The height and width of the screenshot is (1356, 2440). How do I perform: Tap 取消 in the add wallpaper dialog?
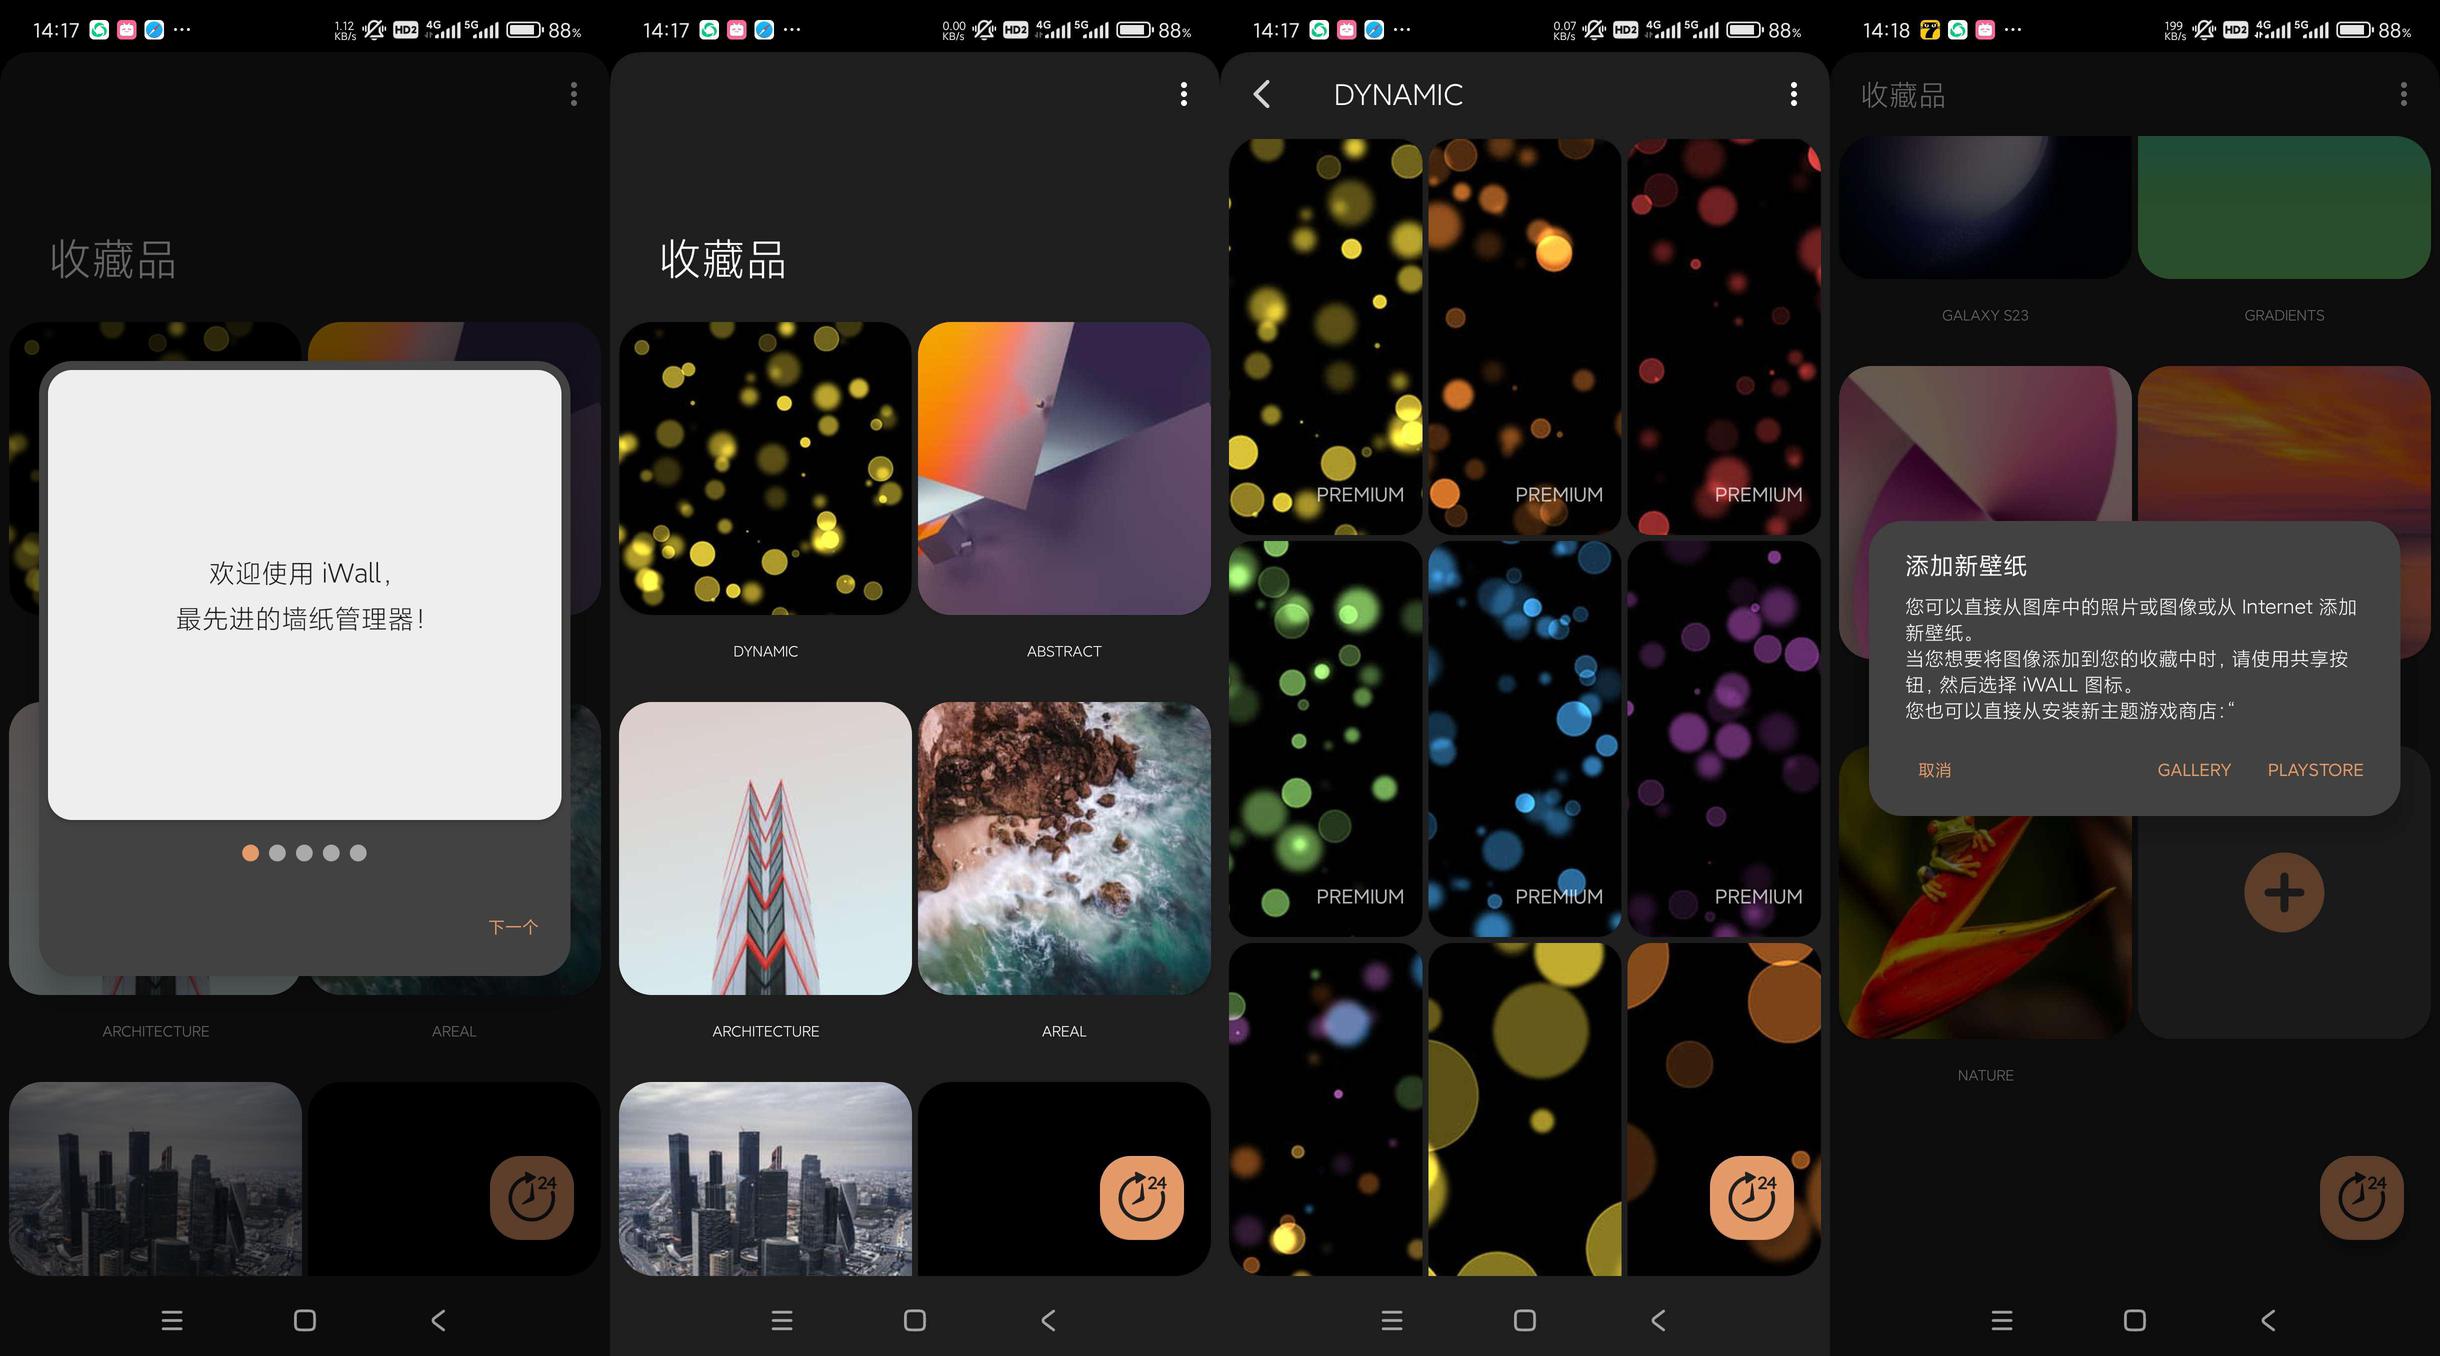[1934, 770]
